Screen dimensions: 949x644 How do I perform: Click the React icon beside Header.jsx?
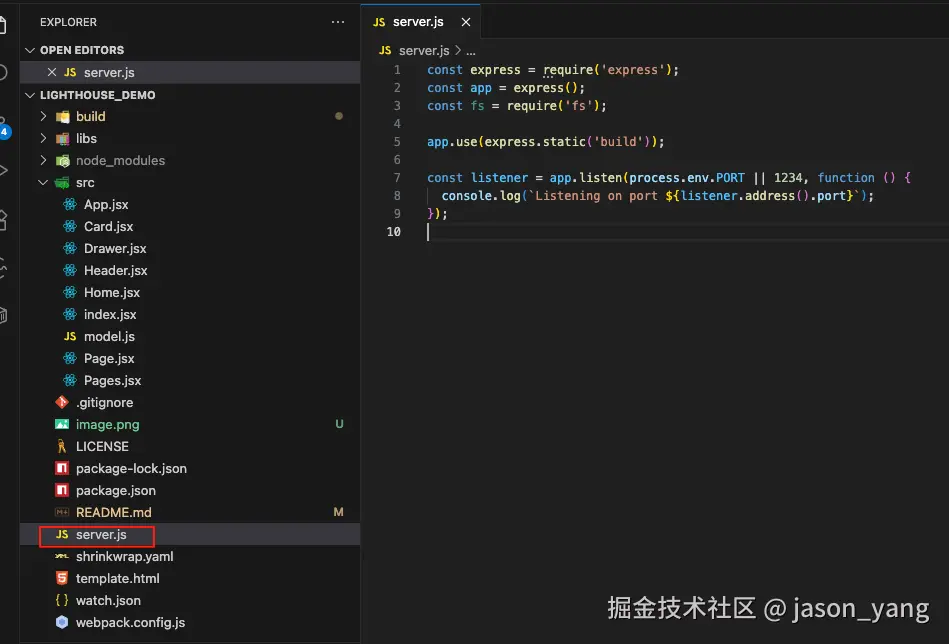tap(70, 271)
